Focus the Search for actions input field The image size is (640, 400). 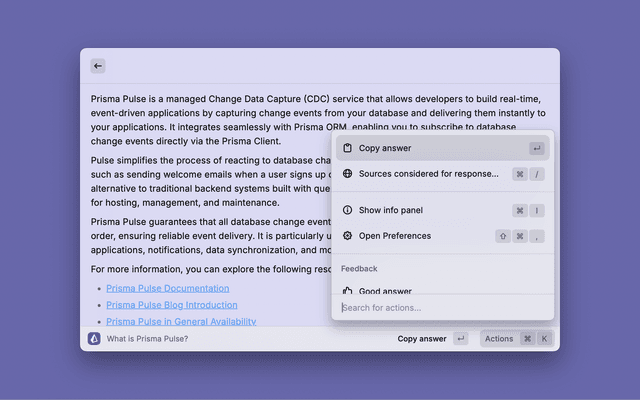click(x=440, y=308)
